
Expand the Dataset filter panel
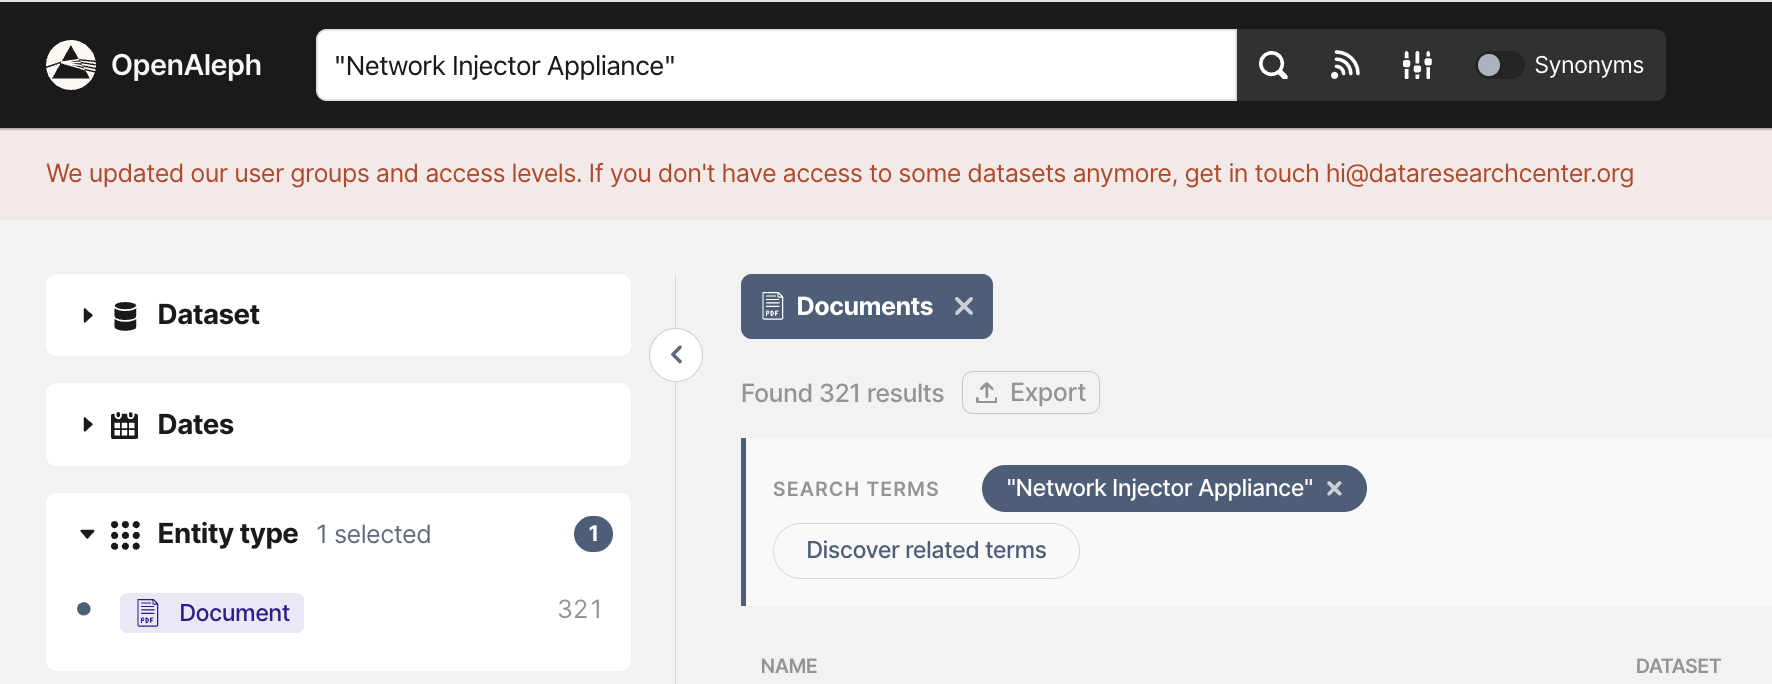338,315
